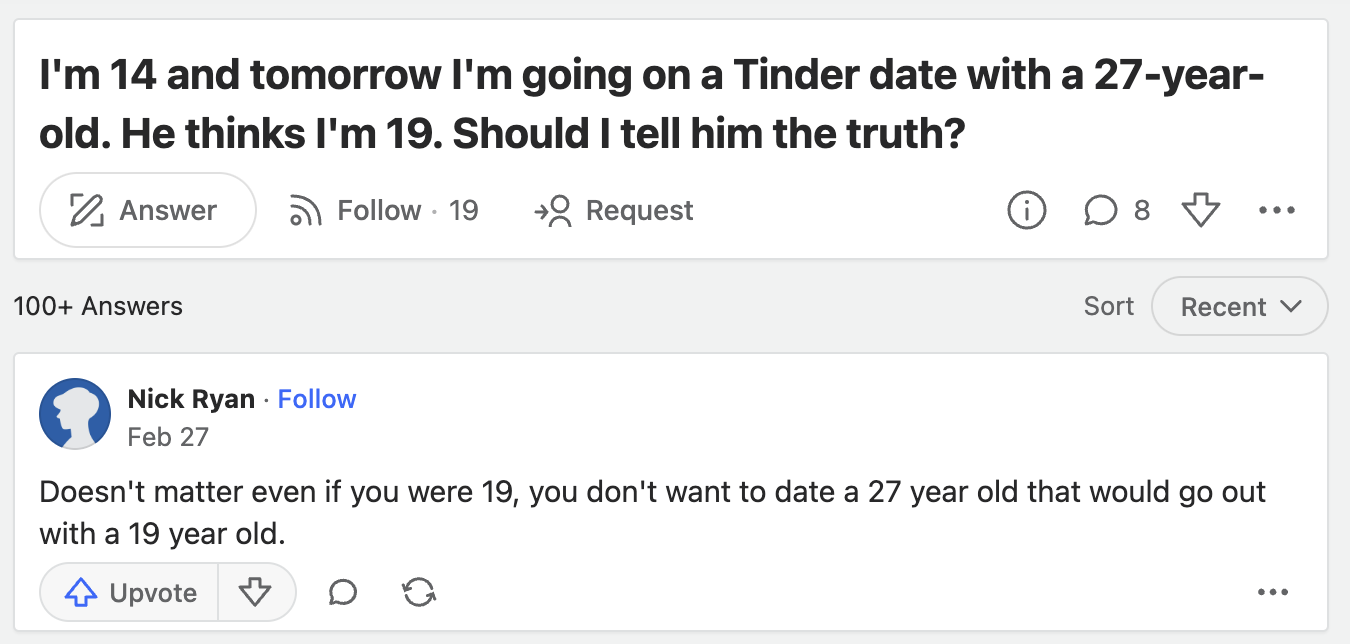Click the 100+ Answers label

[x=98, y=306]
